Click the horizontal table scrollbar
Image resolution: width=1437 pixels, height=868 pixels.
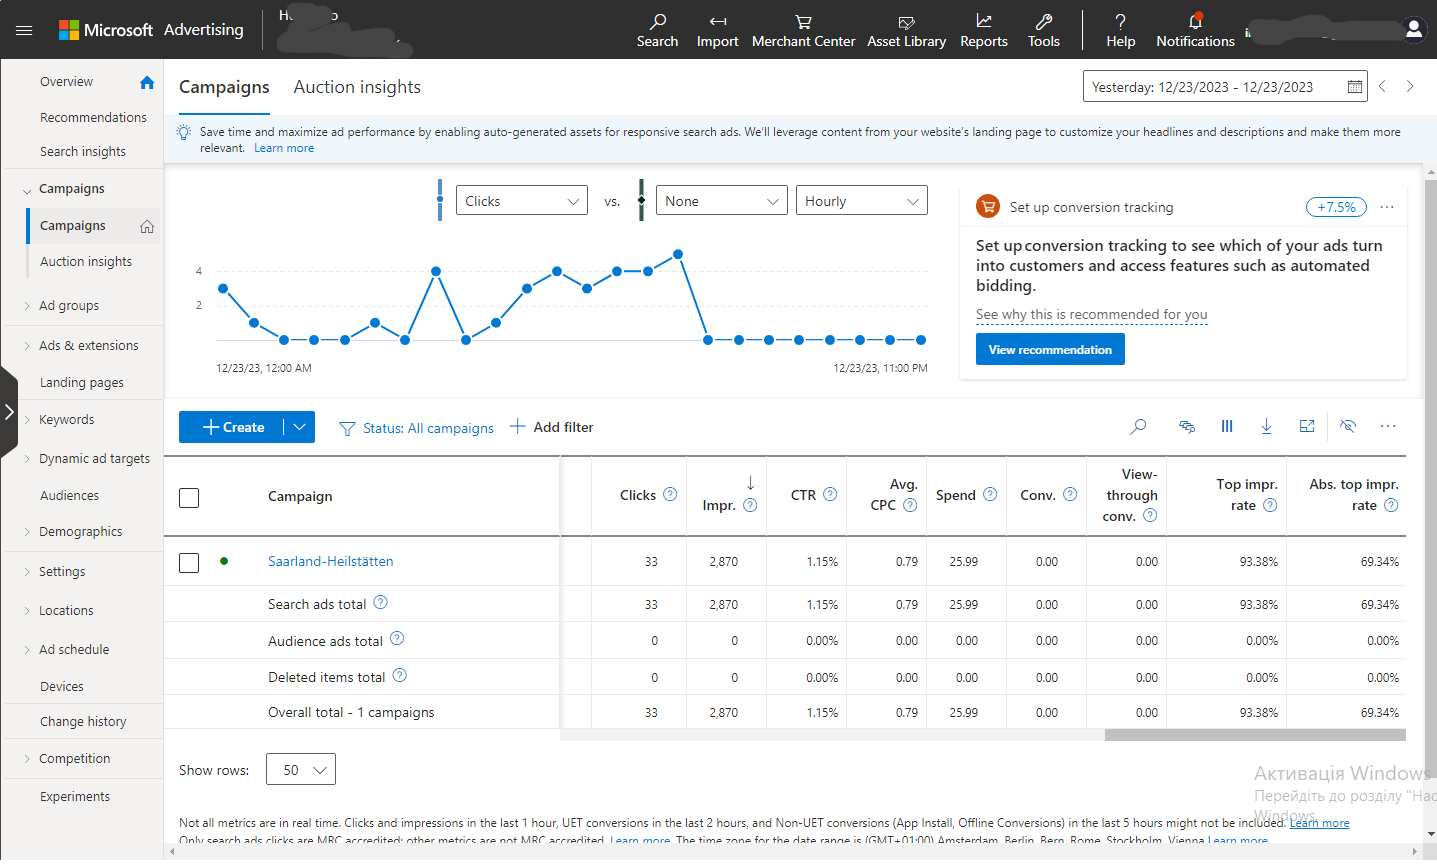1254,735
